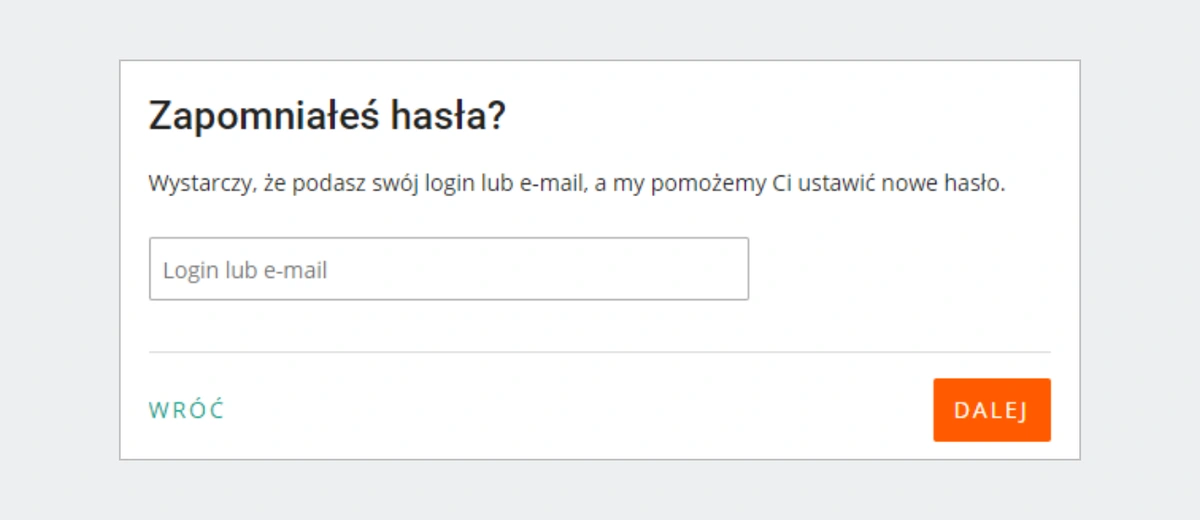1200x520 pixels.
Task: Click white space between WRÓĆ and DALEJ
Action: coord(580,410)
